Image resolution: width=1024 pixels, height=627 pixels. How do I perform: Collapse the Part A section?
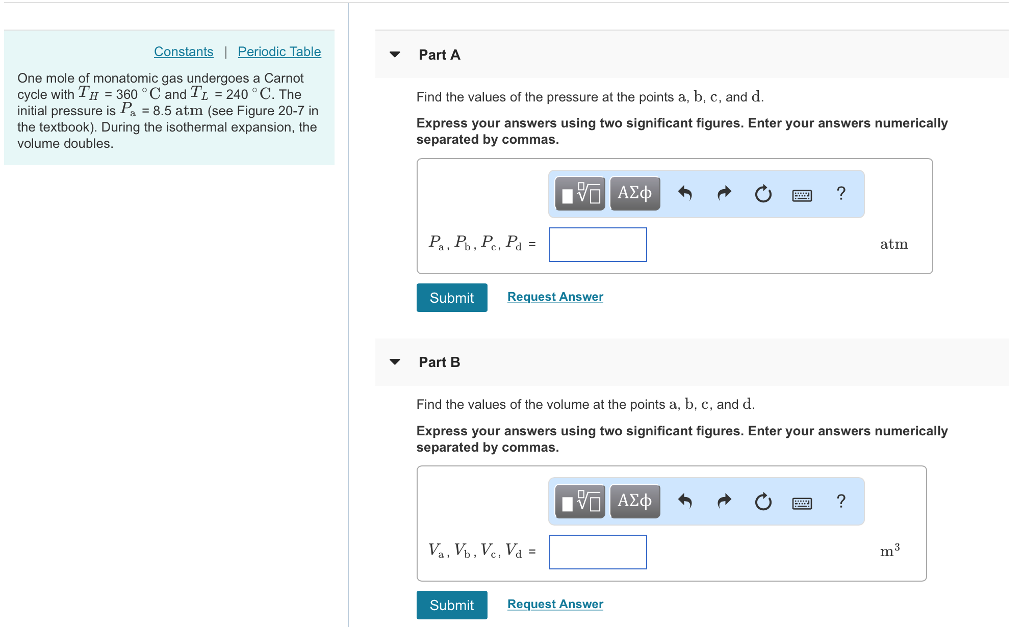pos(394,55)
